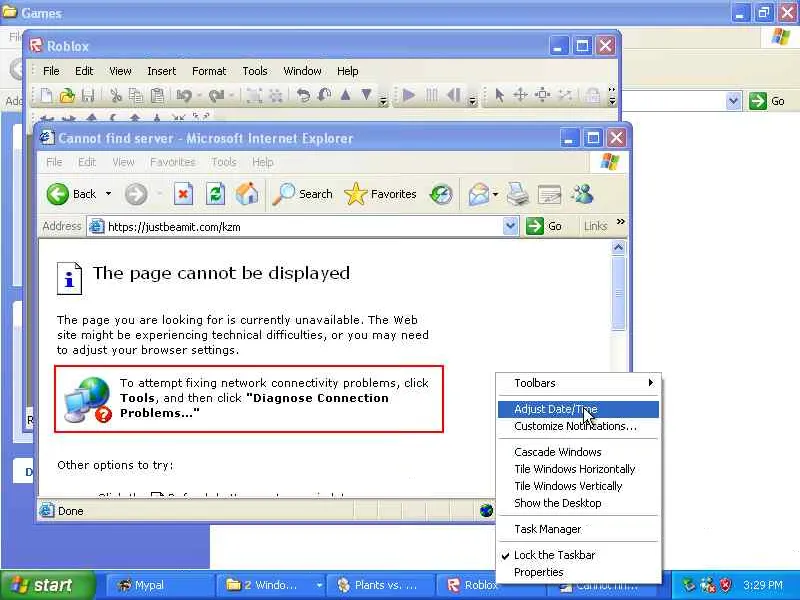Image resolution: width=800 pixels, height=600 pixels.
Task: Open the History clock icon in IE
Action: [x=441, y=194]
